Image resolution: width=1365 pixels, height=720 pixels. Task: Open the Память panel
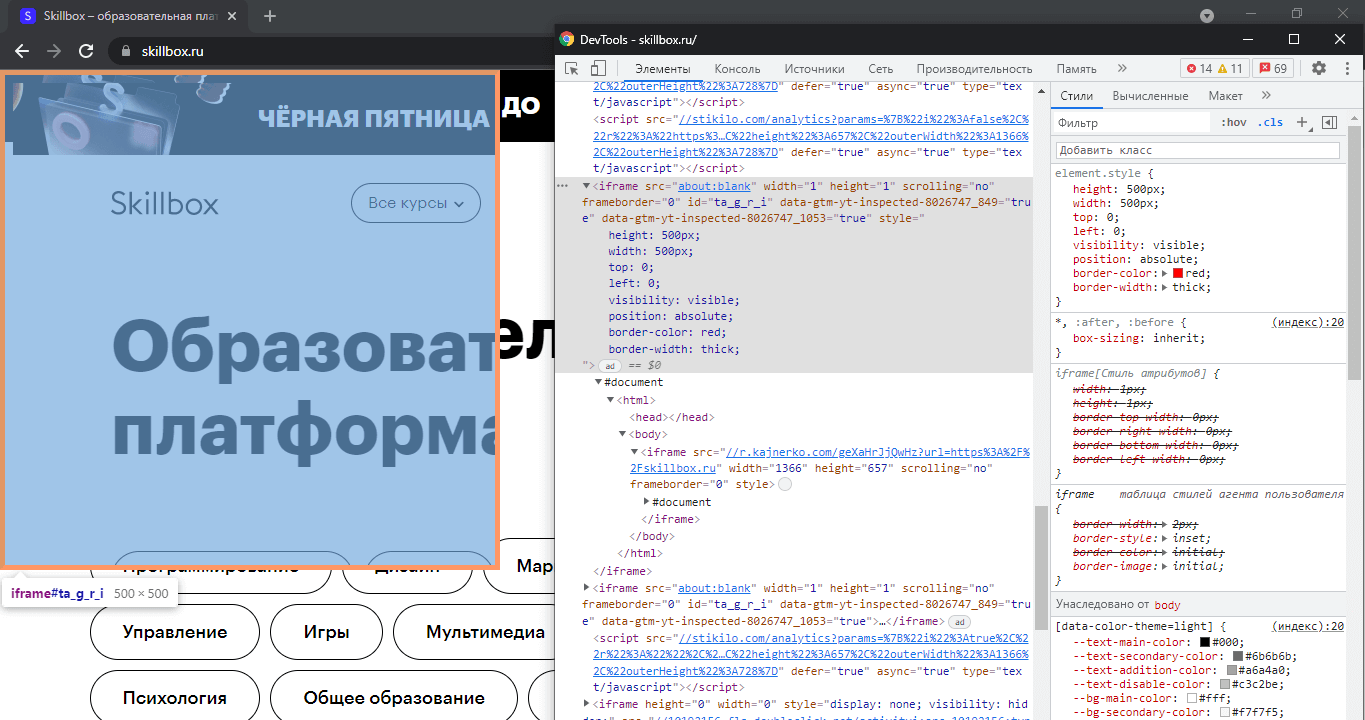point(1077,69)
